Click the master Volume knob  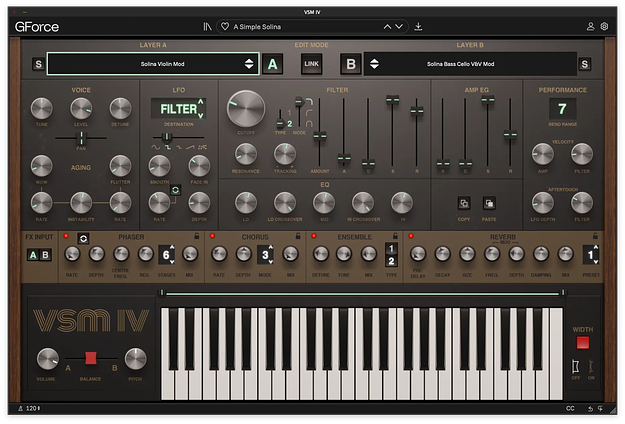[47, 359]
